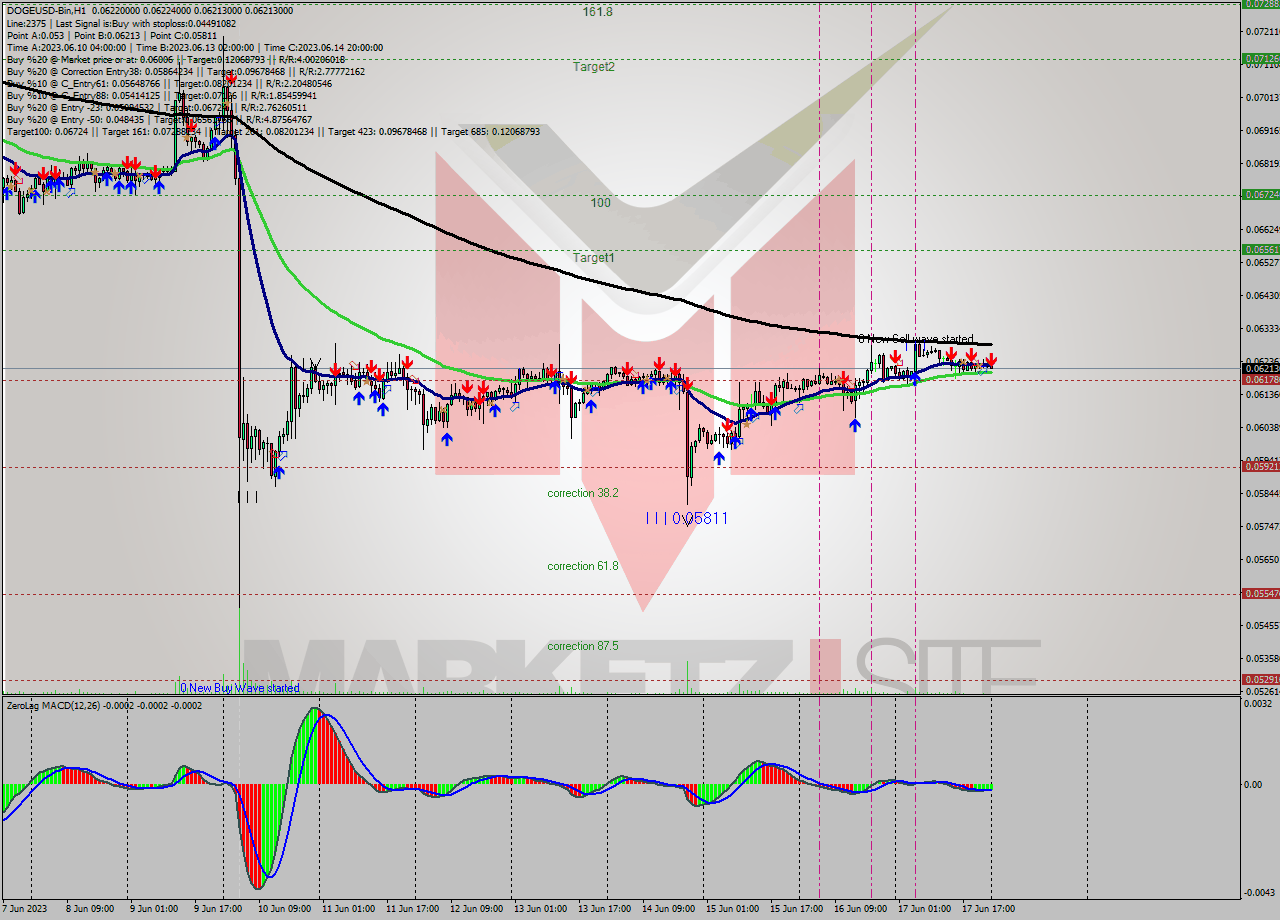Select the '0 New Buy Wave started' label

pyautogui.click(x=240, y=688)
